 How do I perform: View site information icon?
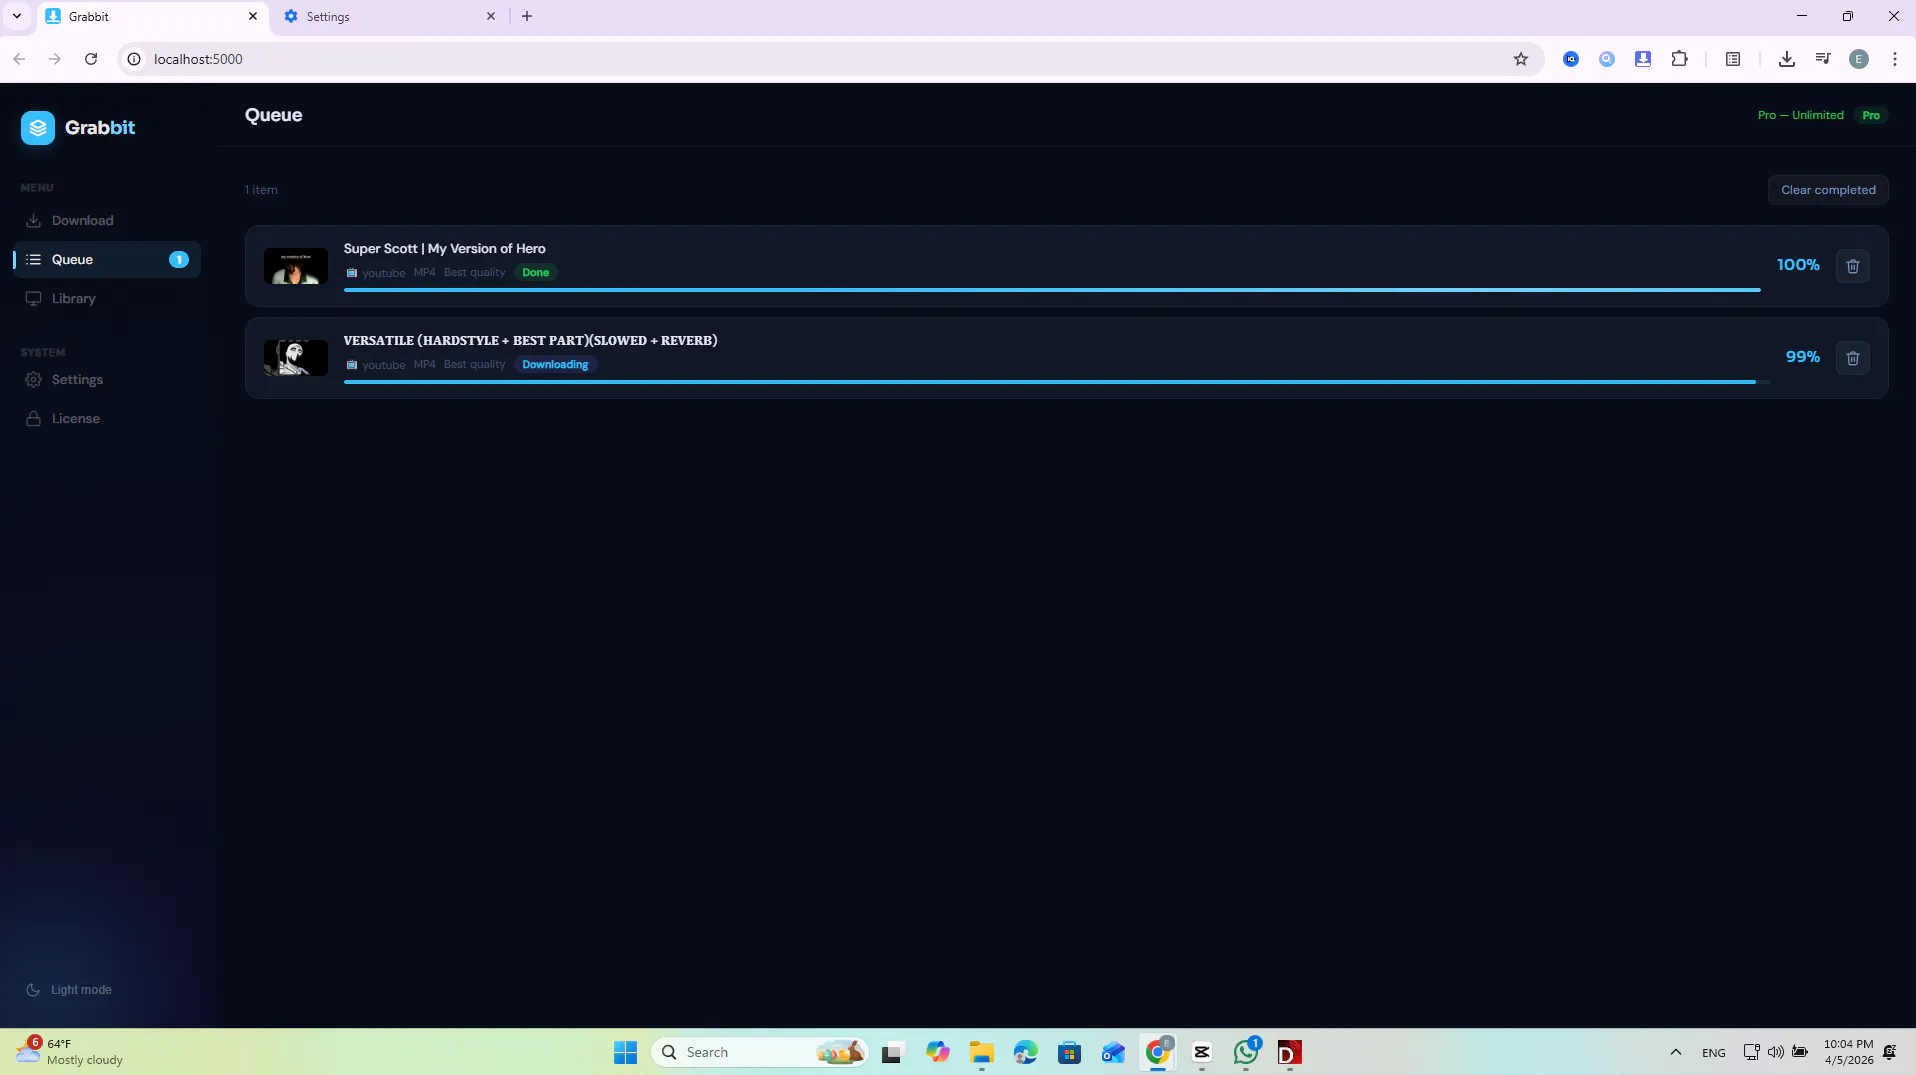coord(134,59)
